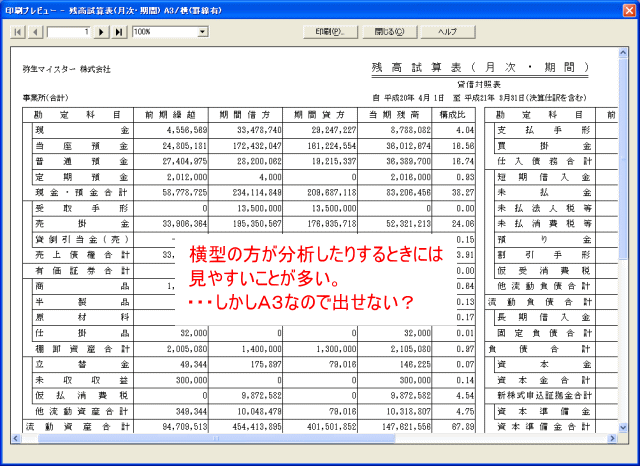The width and height of the screenshot is (640, 466).
Task: Click the 閉じる(C) close button
Action: point(389,32)
